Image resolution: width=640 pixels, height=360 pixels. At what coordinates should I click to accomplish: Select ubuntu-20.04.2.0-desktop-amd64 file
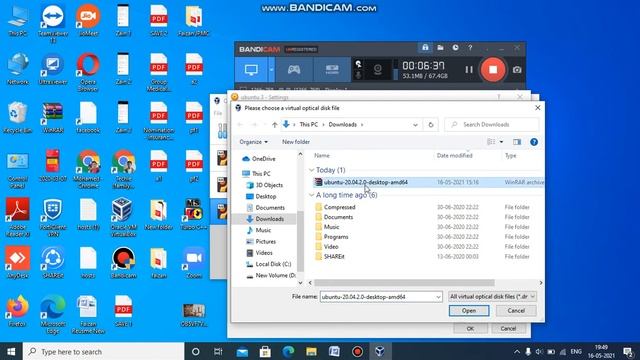click(429, 182)
